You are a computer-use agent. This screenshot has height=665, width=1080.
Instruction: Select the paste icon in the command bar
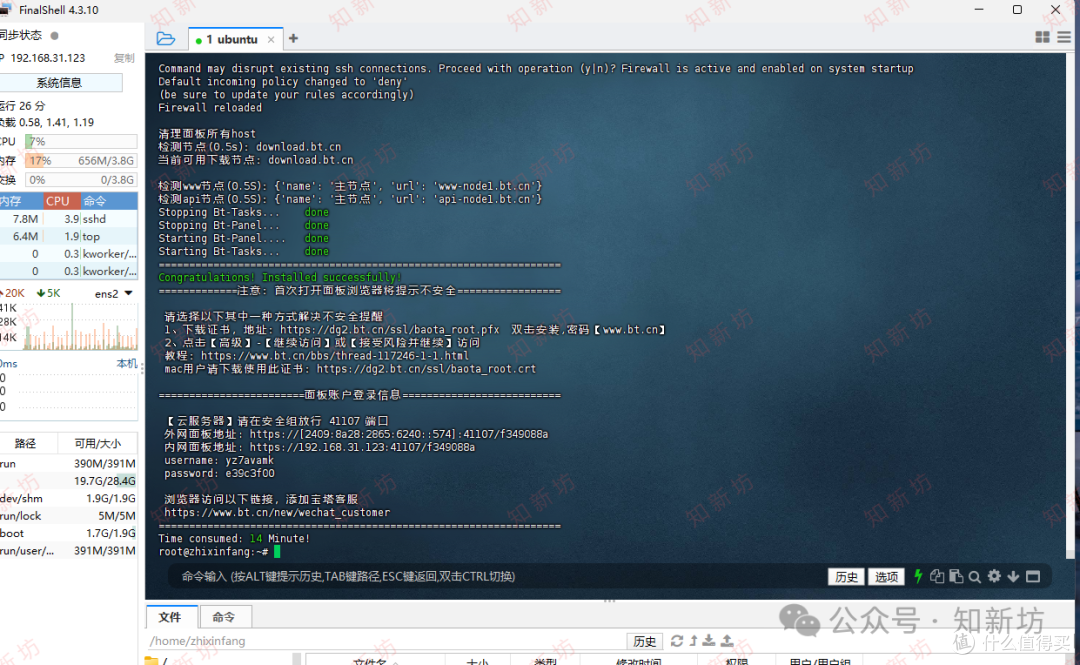[954, 576]
